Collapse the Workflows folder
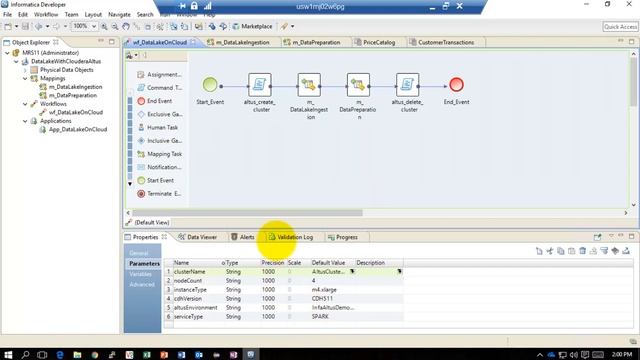The height and width of the screenshot is (360, 640). [25, 104]
